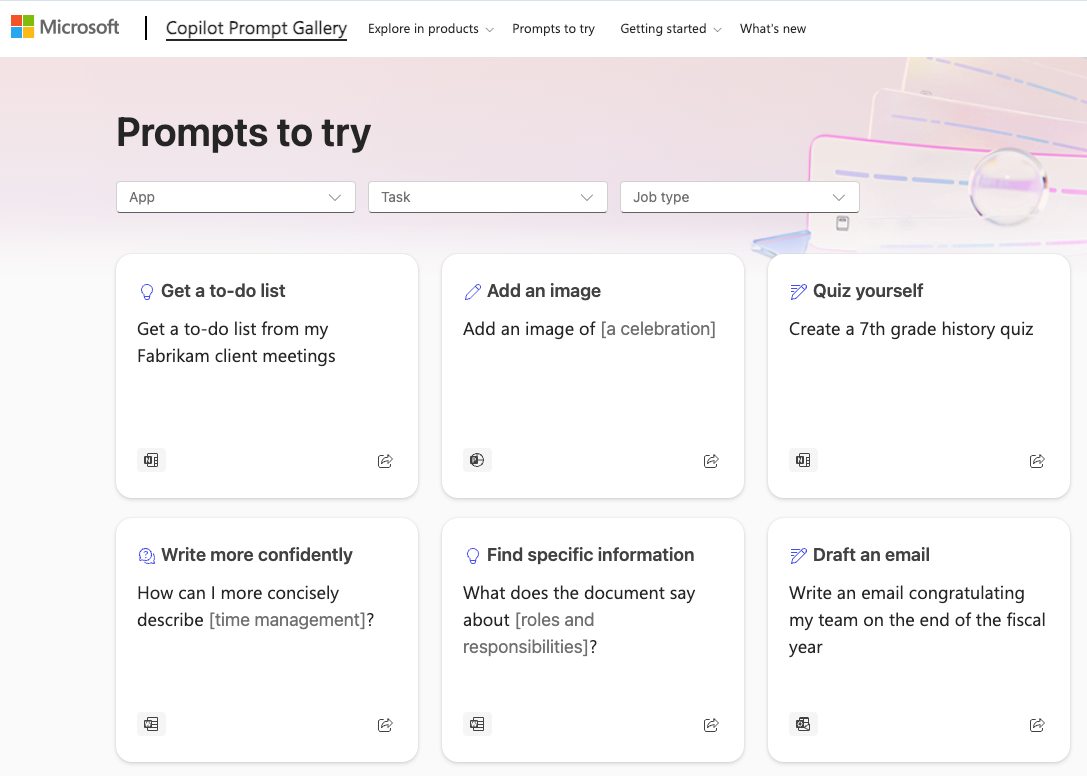Viewport: 1087px width, 776px height.
Task: Click chat icon beside Write more confidently
Action: tap(146, 555)
